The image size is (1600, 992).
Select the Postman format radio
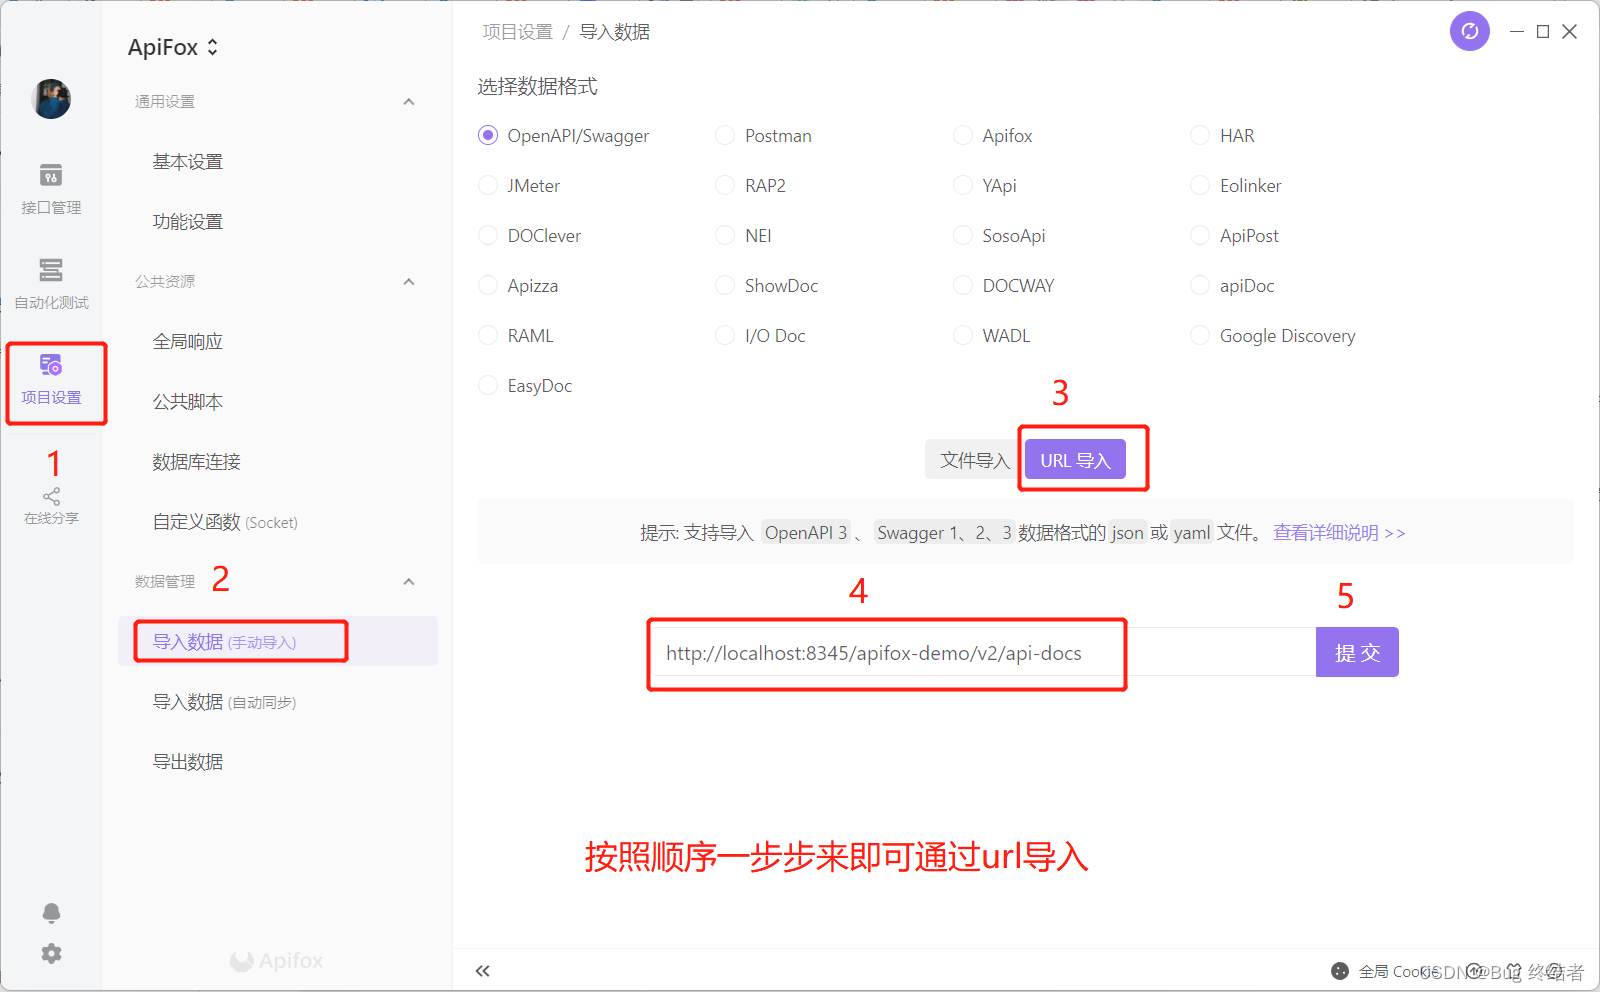(725, 135)
